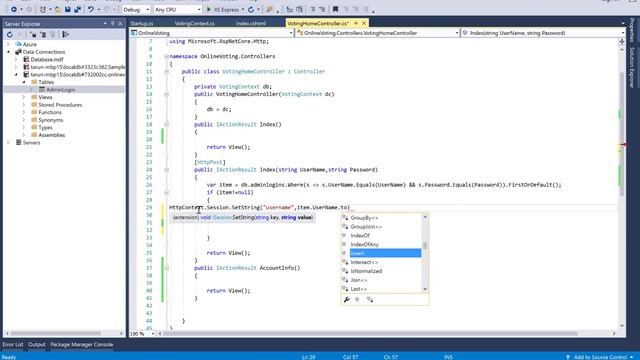Expand the Views folder
The image size is (640, 360).
[x=24, y=97]
